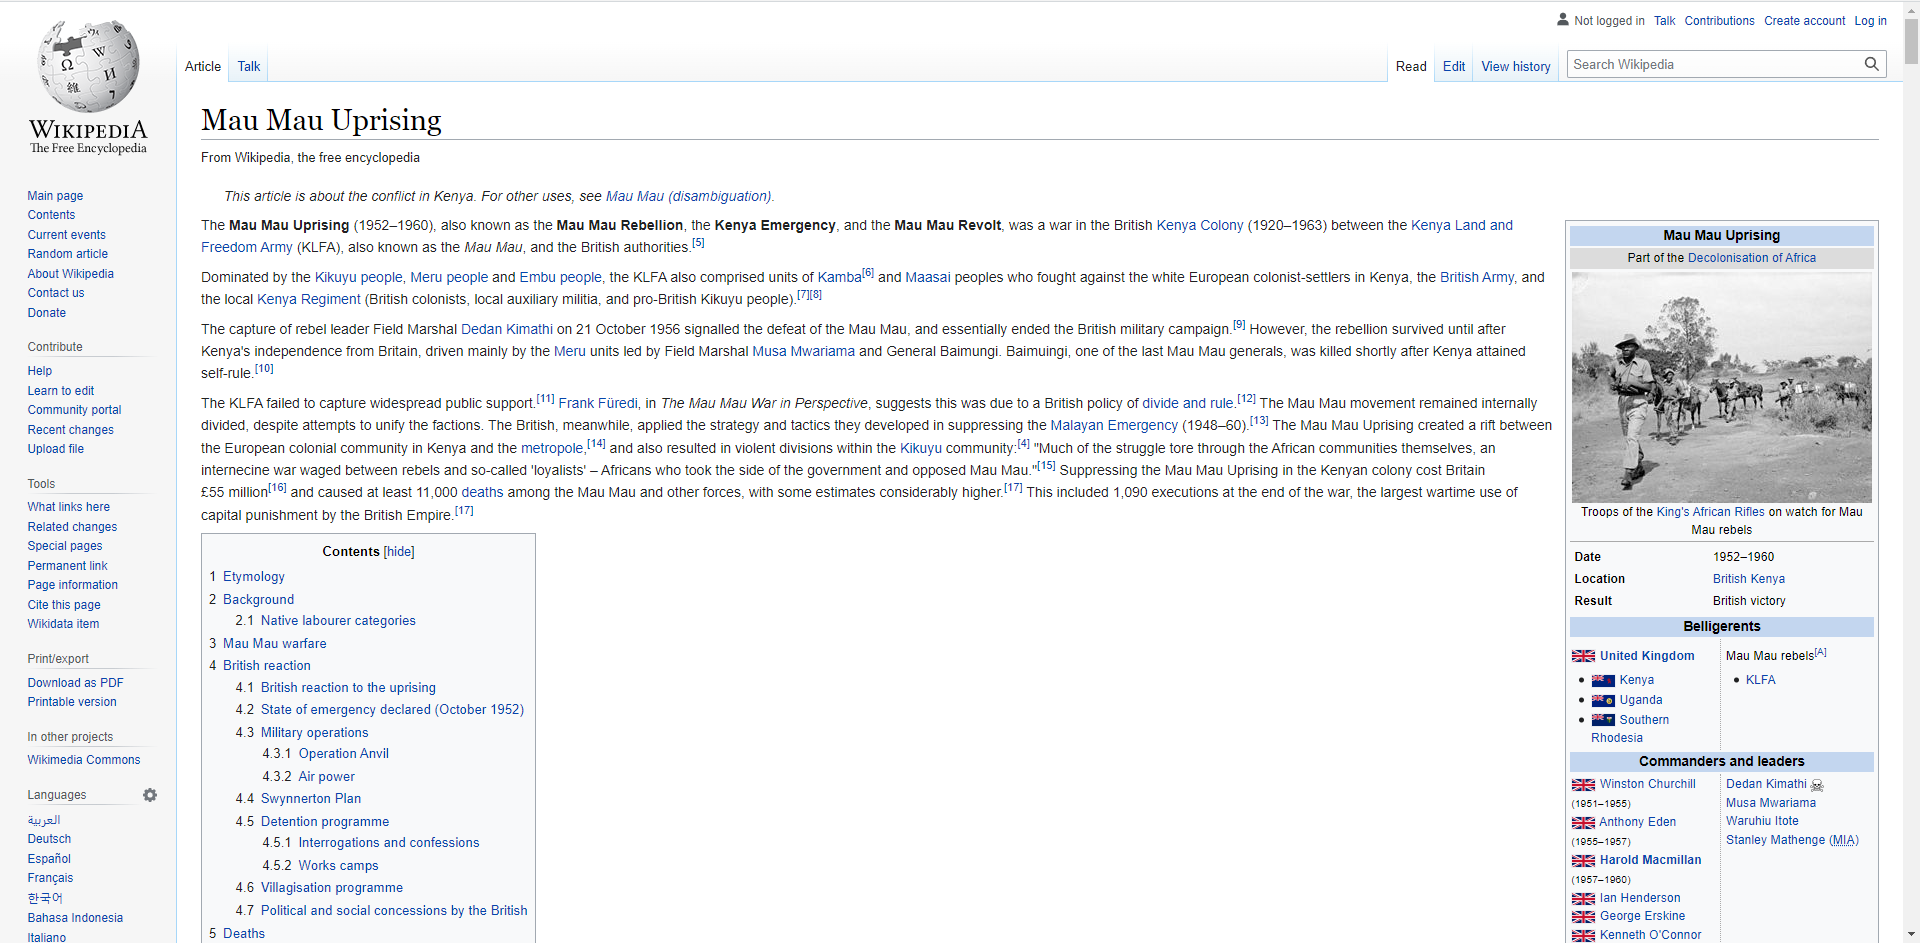Click the Wikidata item link
The height and width of the screenshot is (943, 1920).
click(63, 624)
